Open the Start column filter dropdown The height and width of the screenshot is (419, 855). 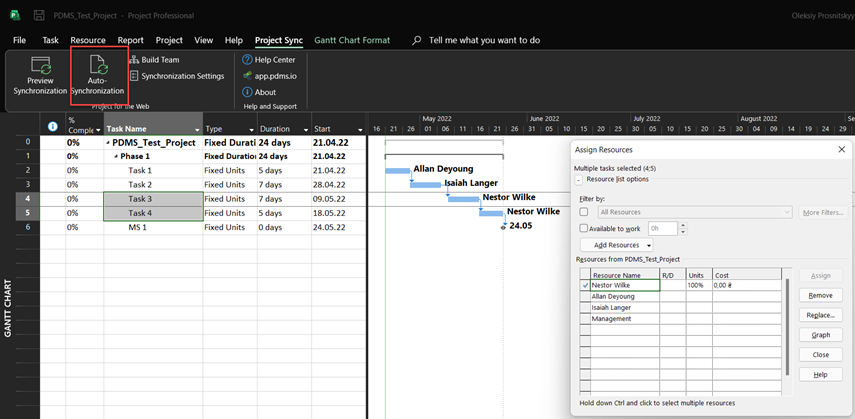[x=360, y=130]
